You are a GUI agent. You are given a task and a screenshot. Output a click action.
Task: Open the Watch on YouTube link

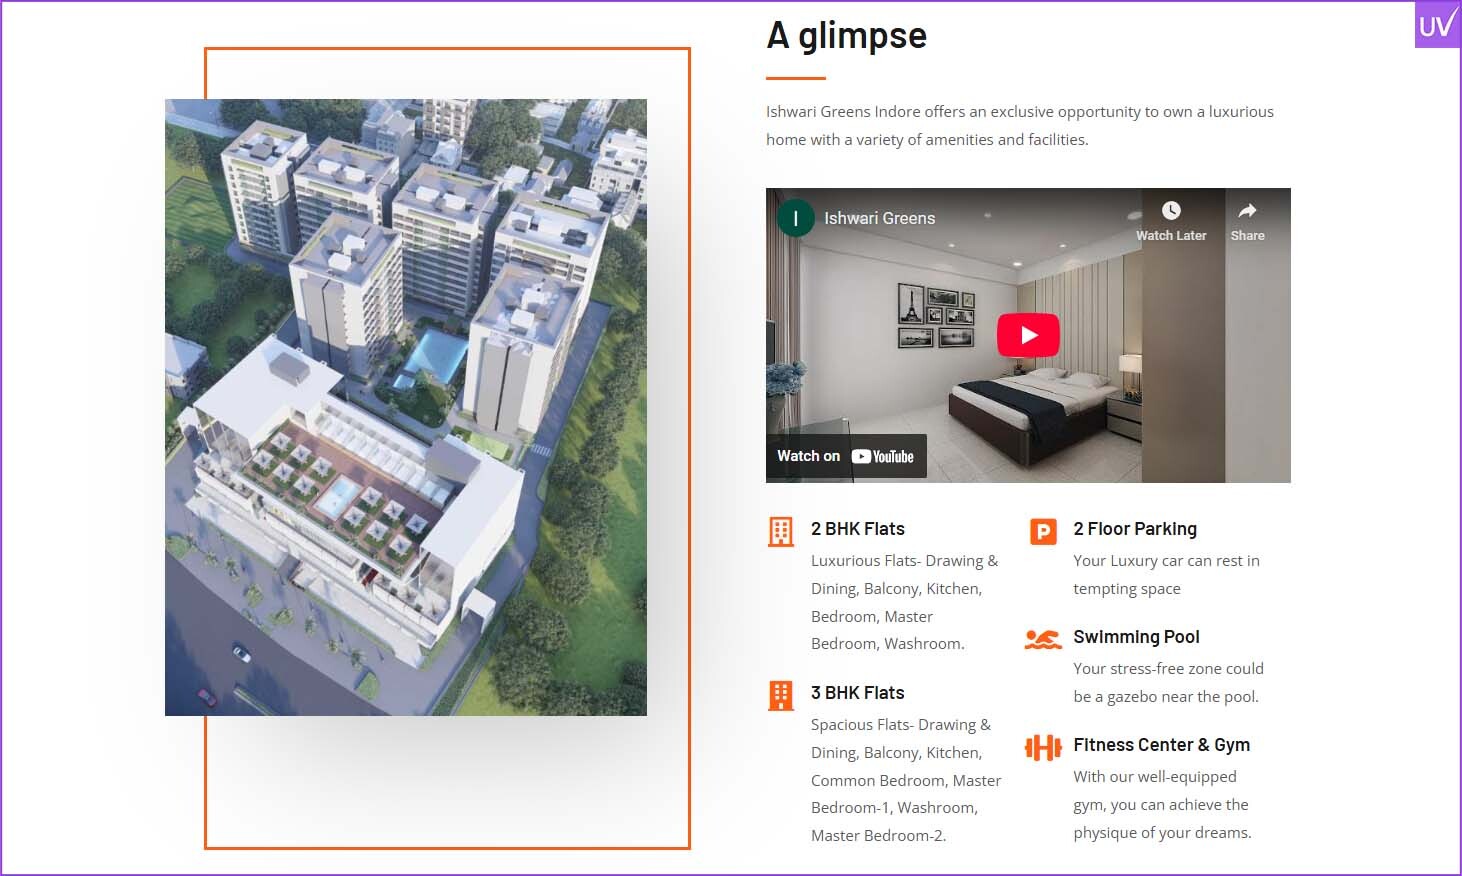click(846, 456)
